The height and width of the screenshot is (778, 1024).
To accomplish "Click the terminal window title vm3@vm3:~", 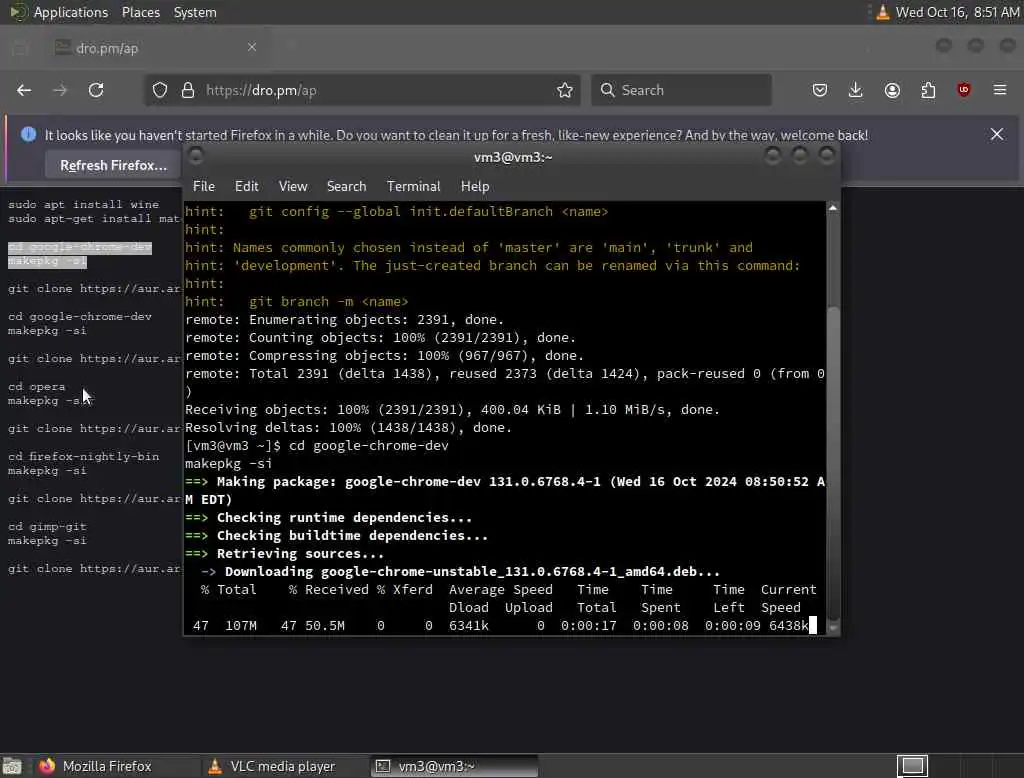I will pyautogui.click(x=513, y=157).
